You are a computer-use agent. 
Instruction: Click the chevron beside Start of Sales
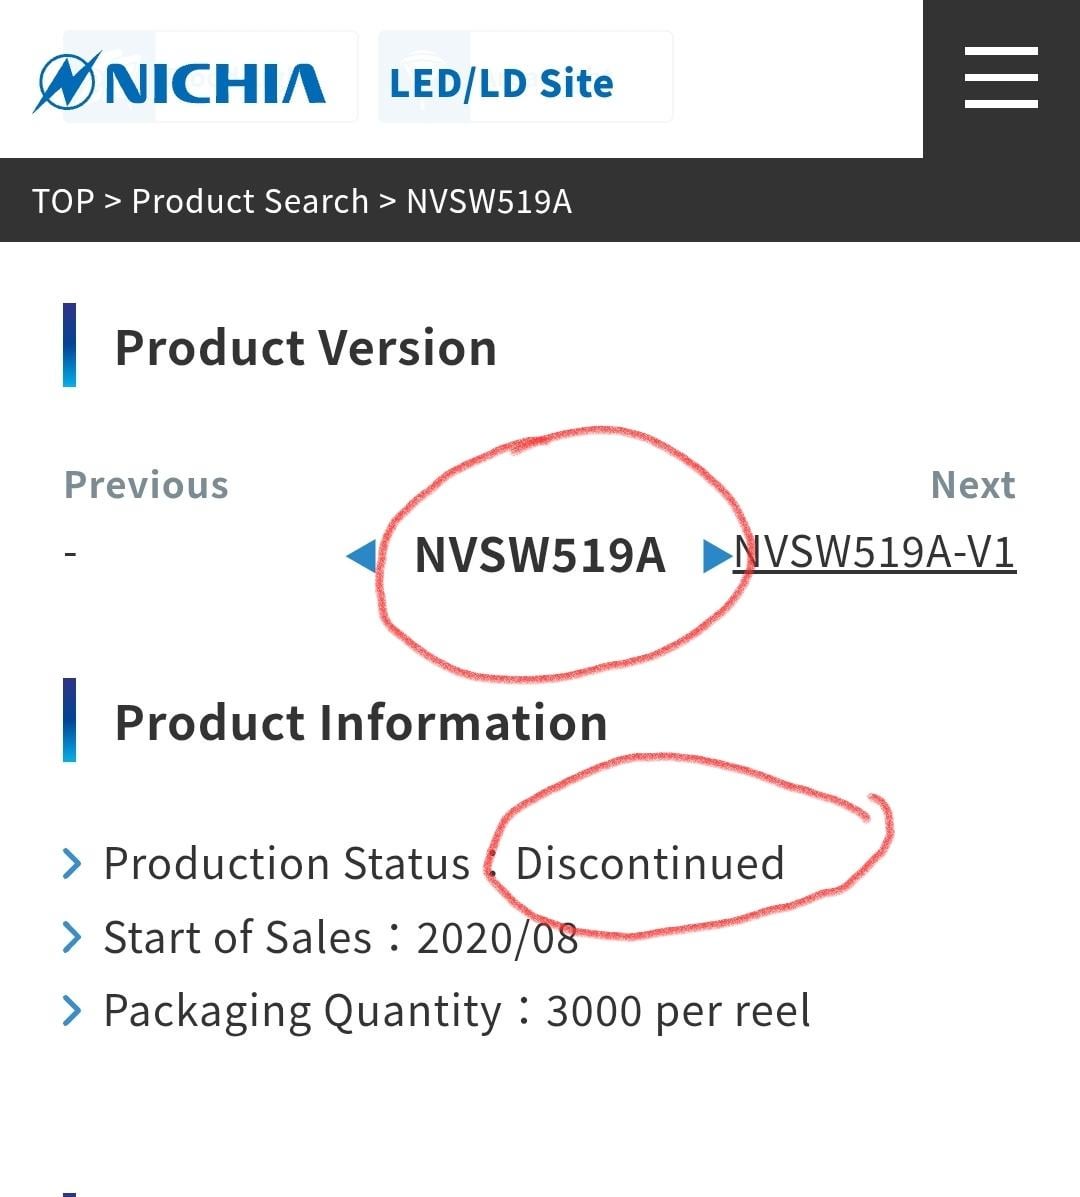point(72,938)
